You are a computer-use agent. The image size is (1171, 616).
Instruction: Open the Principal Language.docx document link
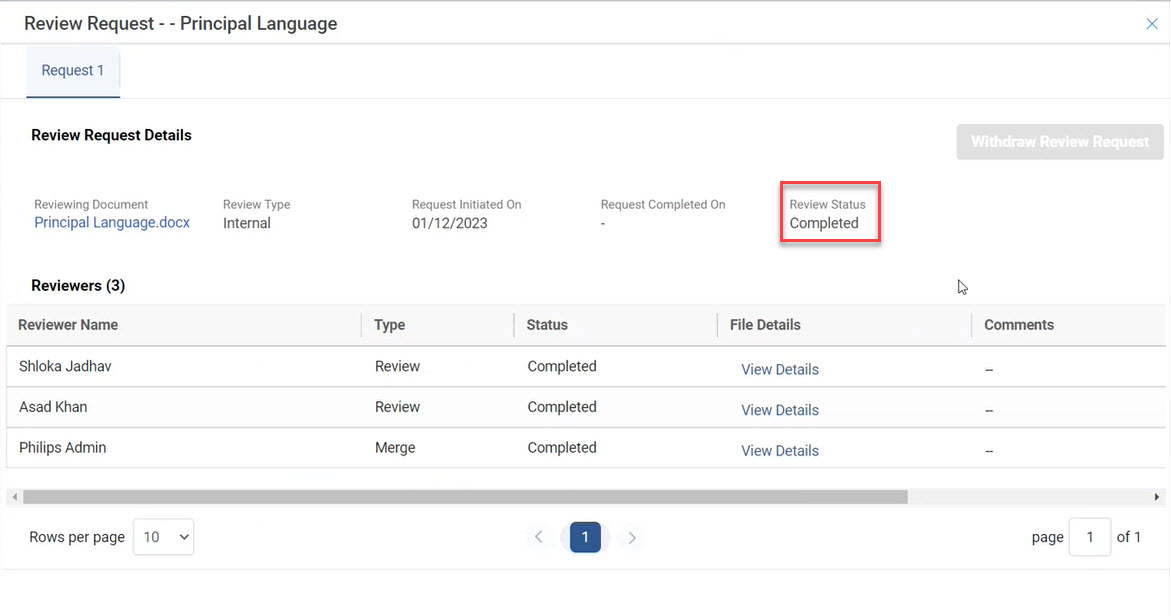pyautogui.click(x=112, y=223)
